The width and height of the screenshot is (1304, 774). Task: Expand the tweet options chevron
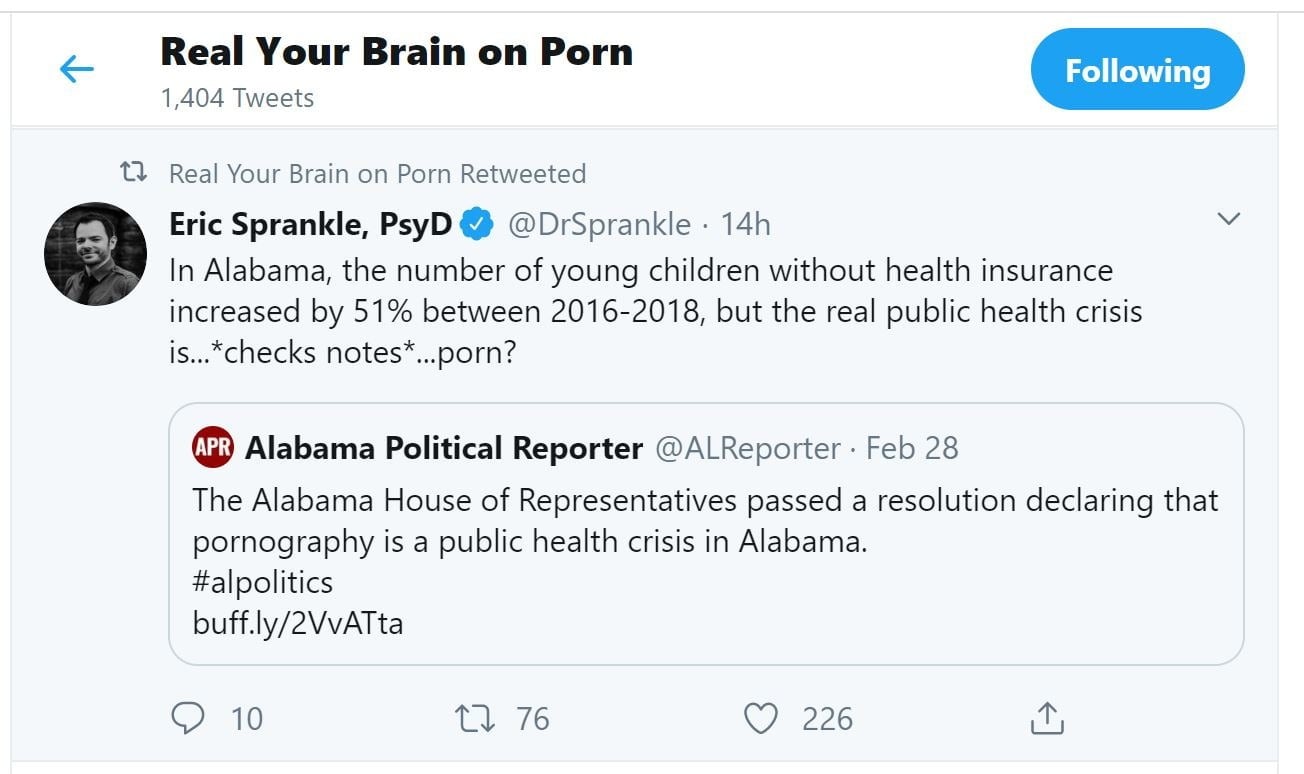(1228, 219)
